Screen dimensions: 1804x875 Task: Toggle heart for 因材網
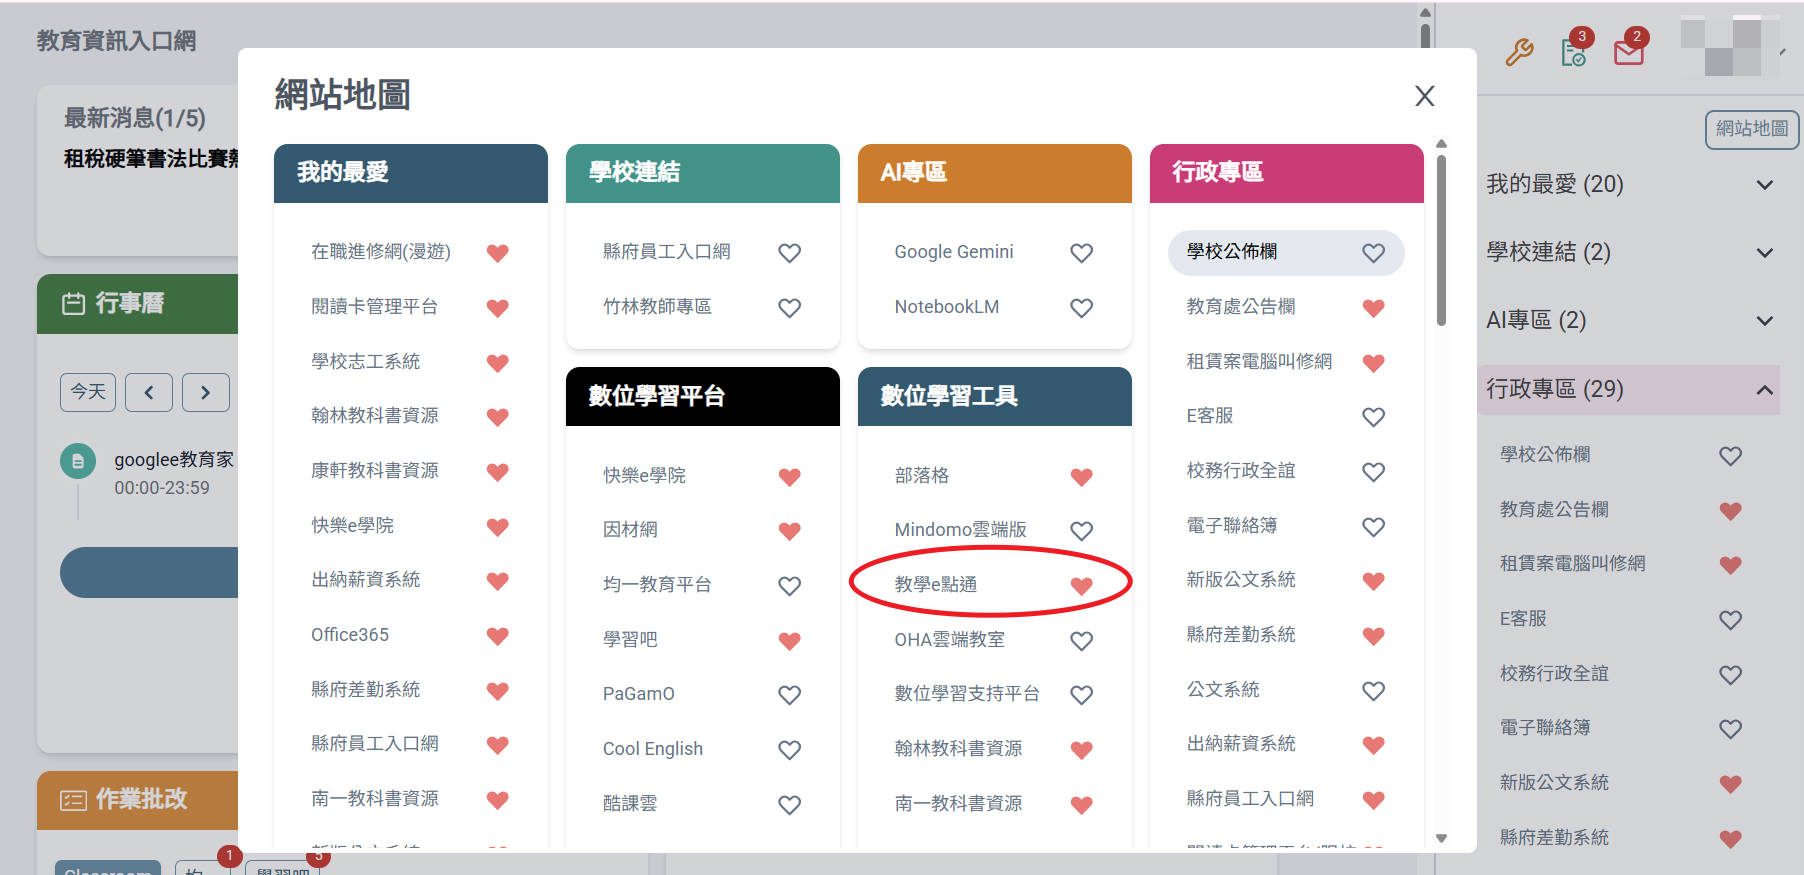[790, 531]
